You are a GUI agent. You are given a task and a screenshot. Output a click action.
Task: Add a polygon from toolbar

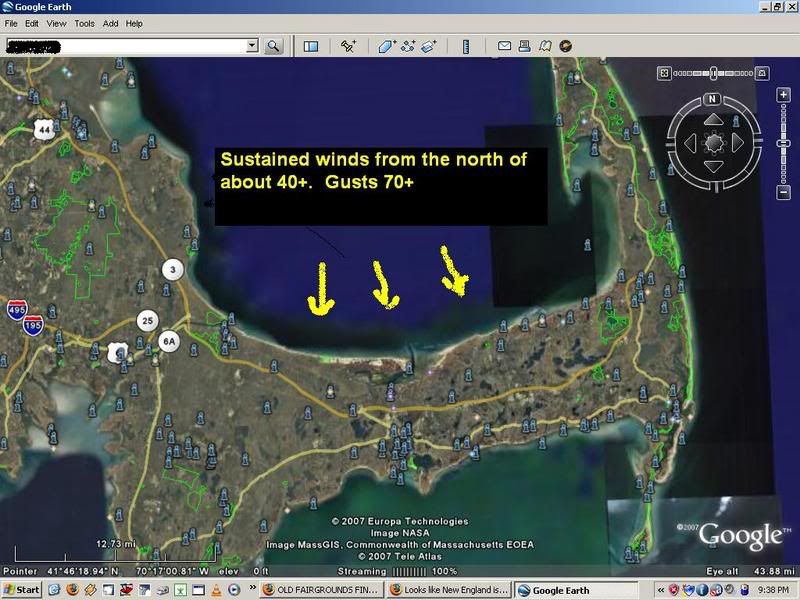387,46
